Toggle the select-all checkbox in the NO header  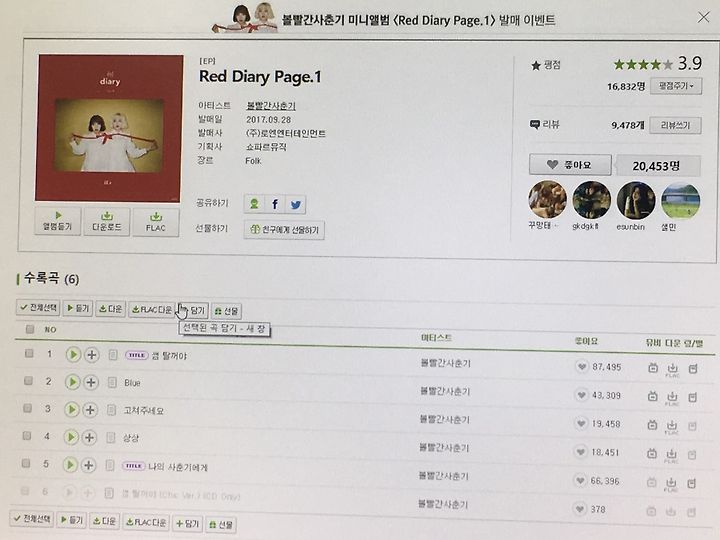click(30, 329)
